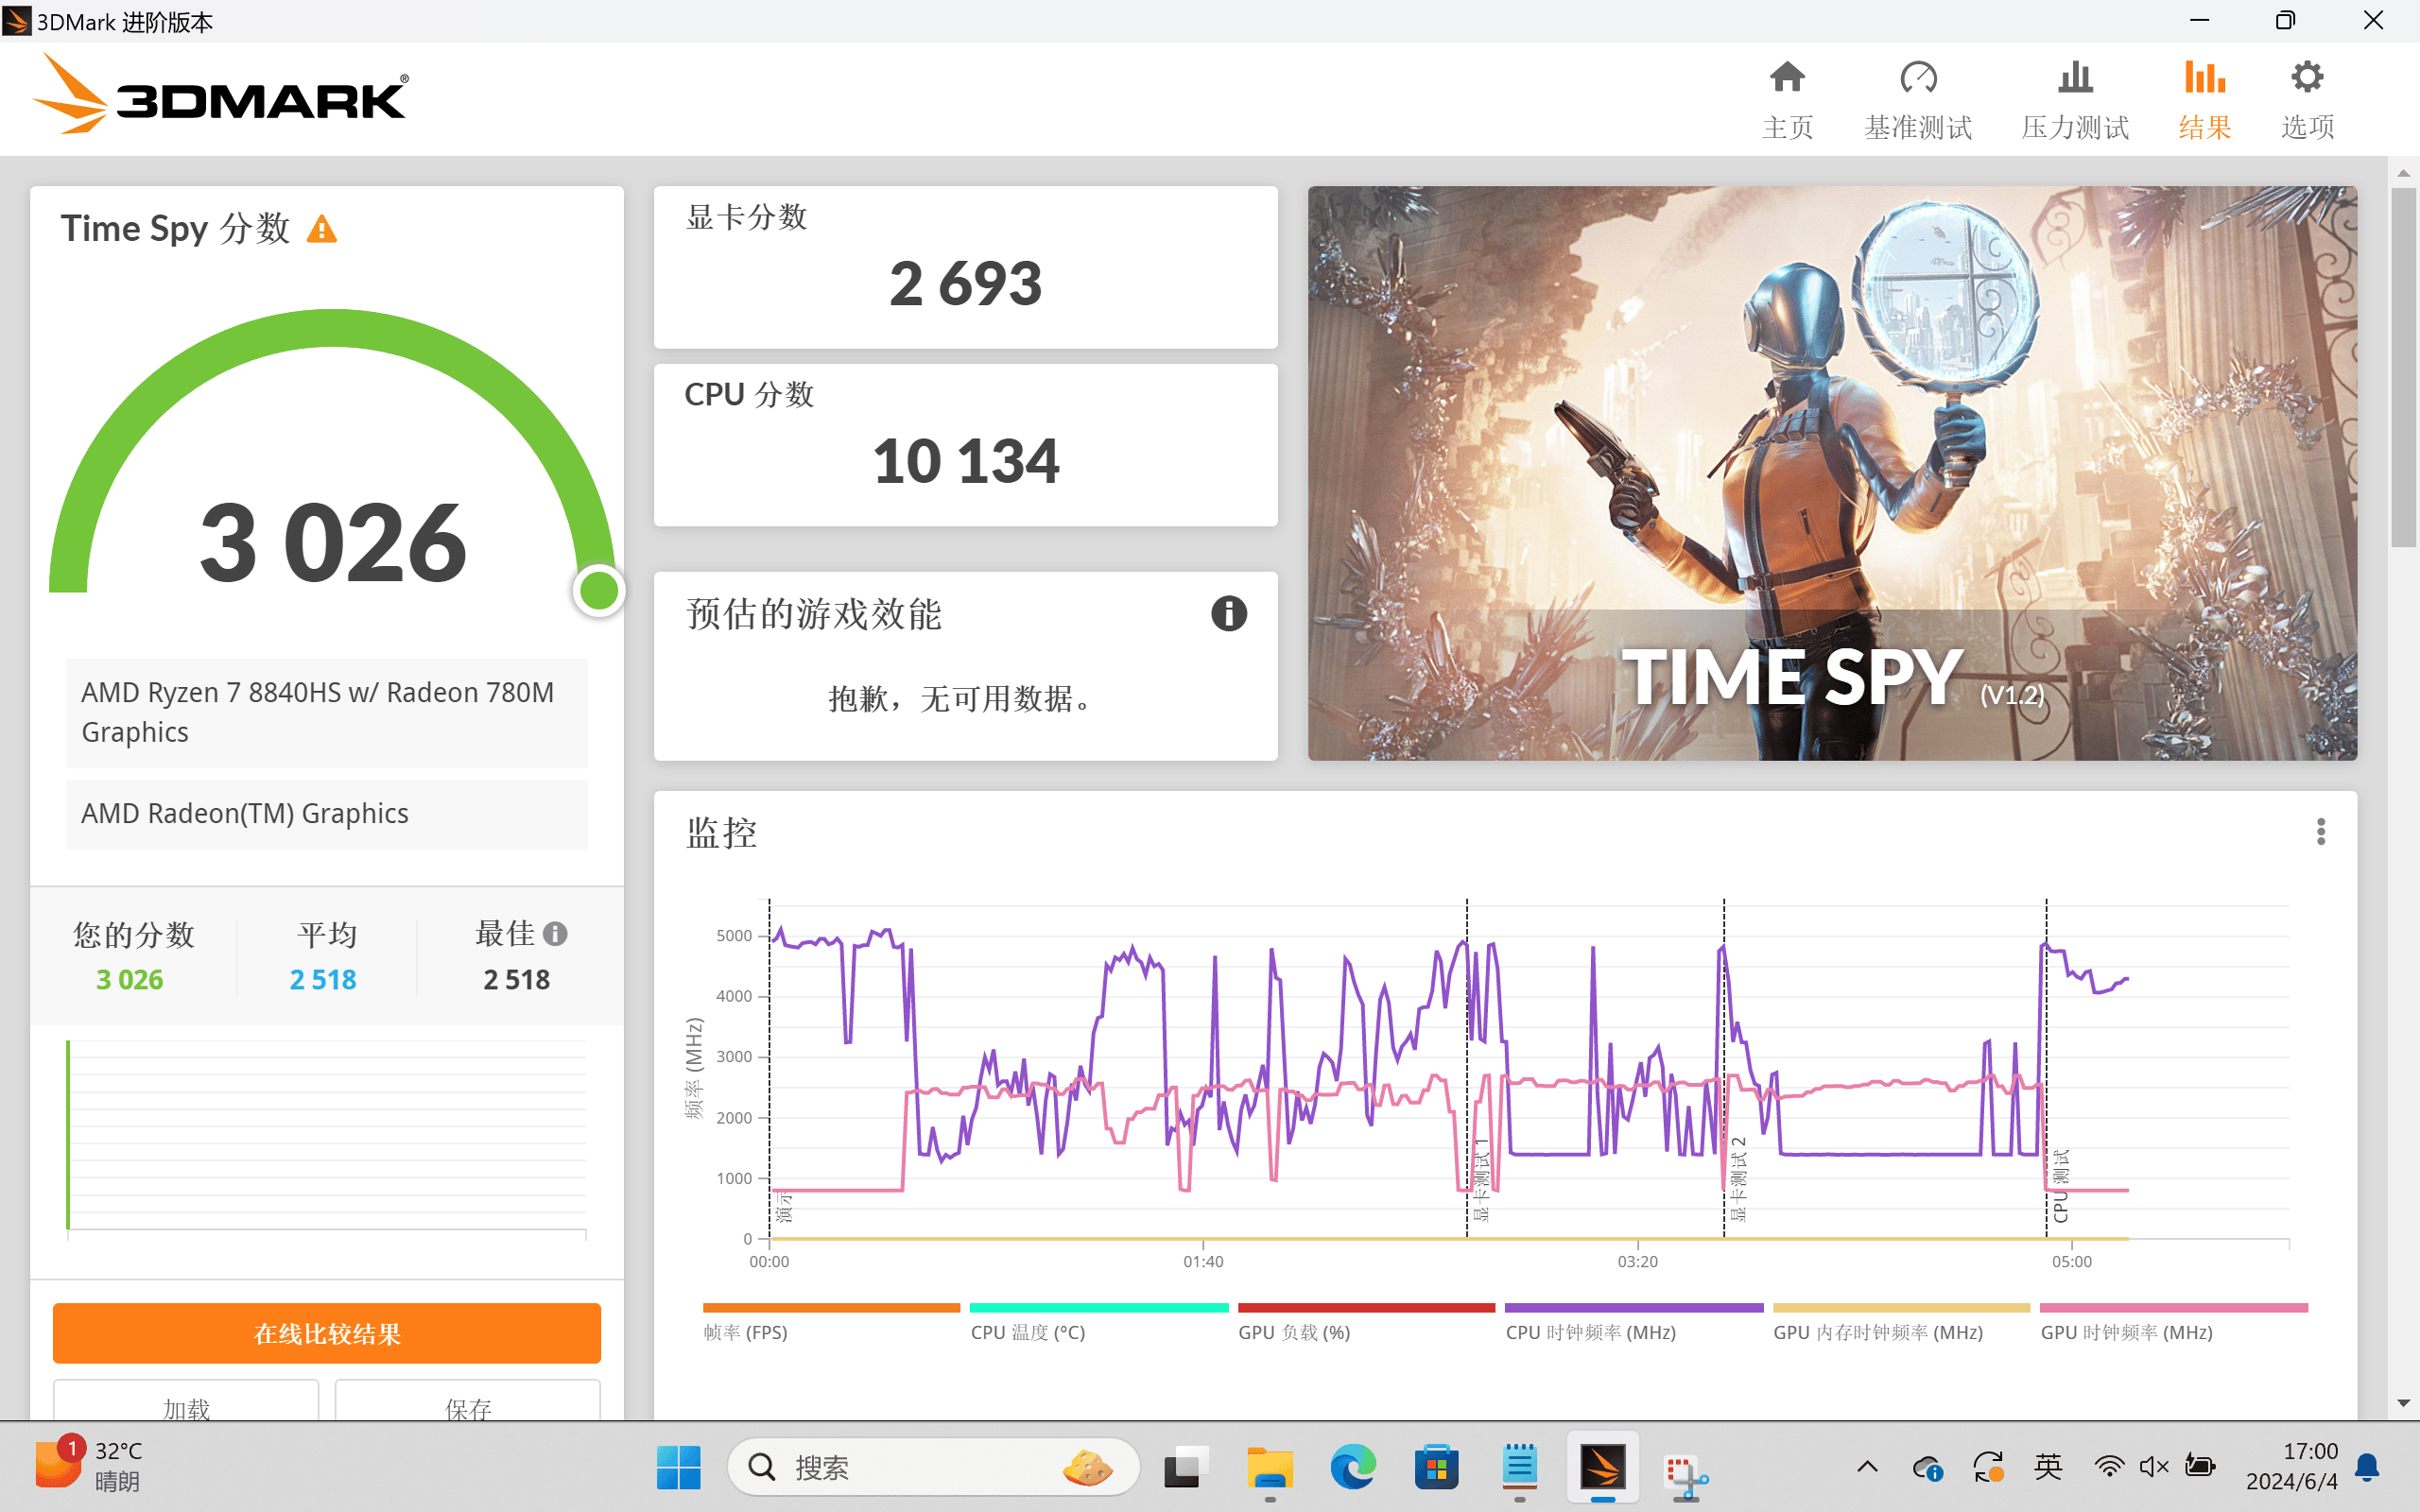
Task: Click info icon next to Best (最佳) score
Action: click(556, 933)
